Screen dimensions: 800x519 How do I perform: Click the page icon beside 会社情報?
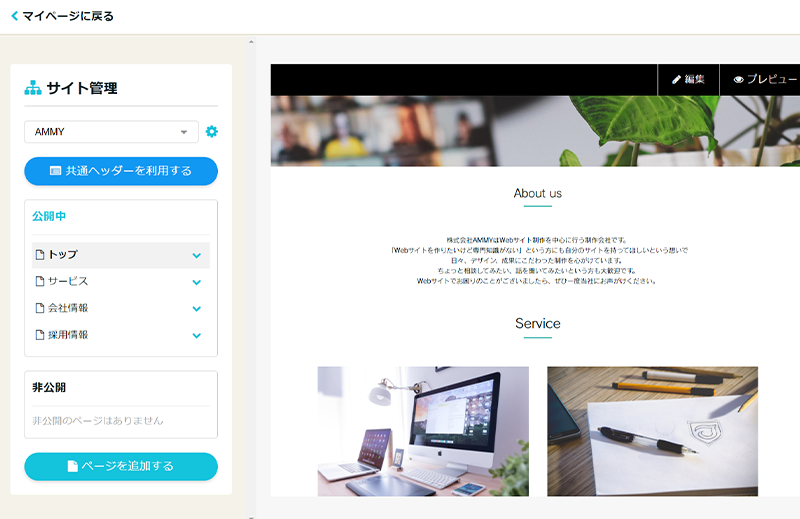pos(40,309)
